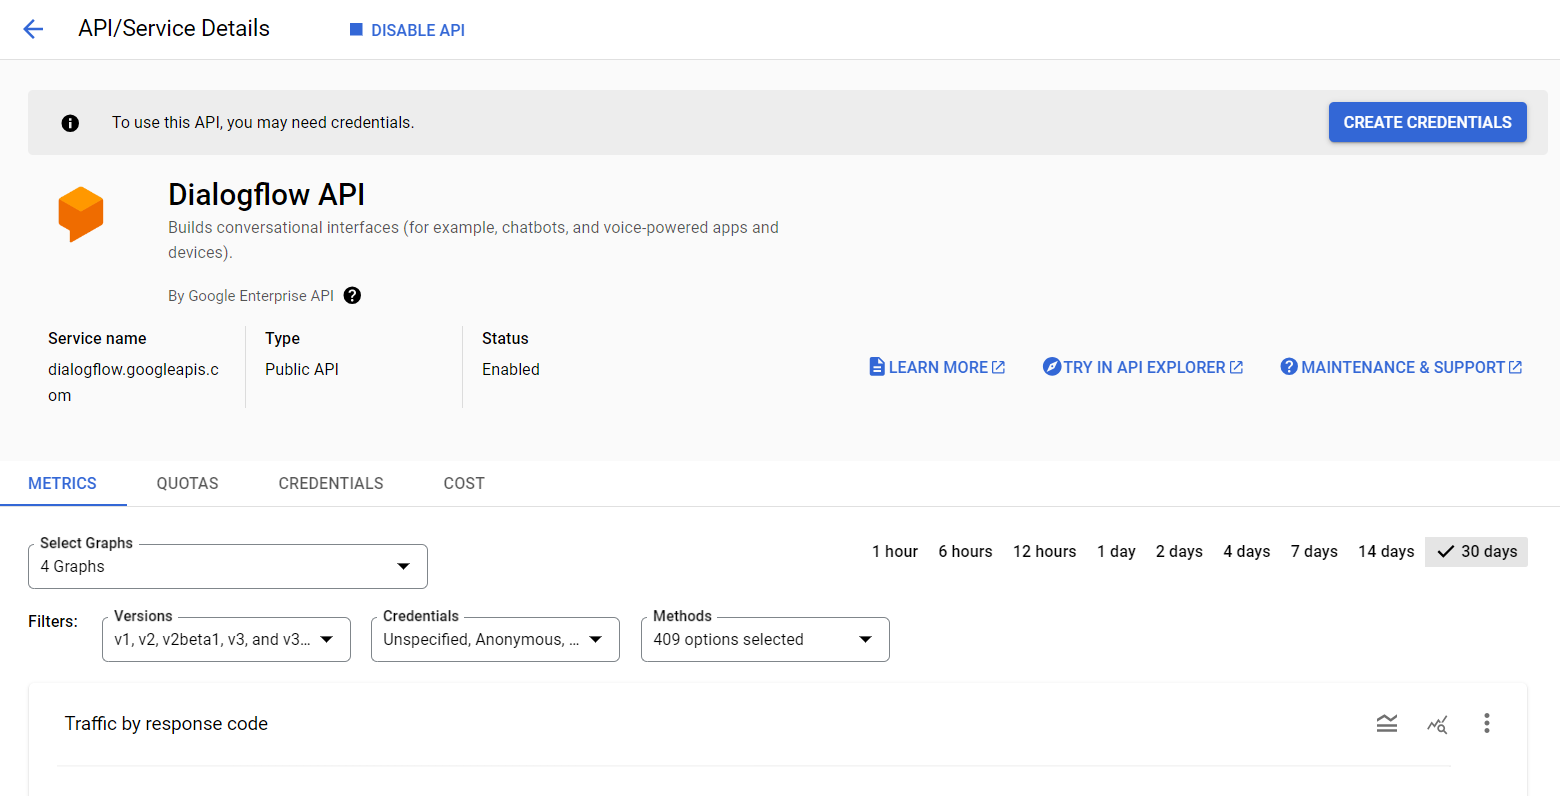Screen dimensions: 1560x796
Task: Open Metrics Explorer icon for Traffic graph
Action: click(1437, 723)
